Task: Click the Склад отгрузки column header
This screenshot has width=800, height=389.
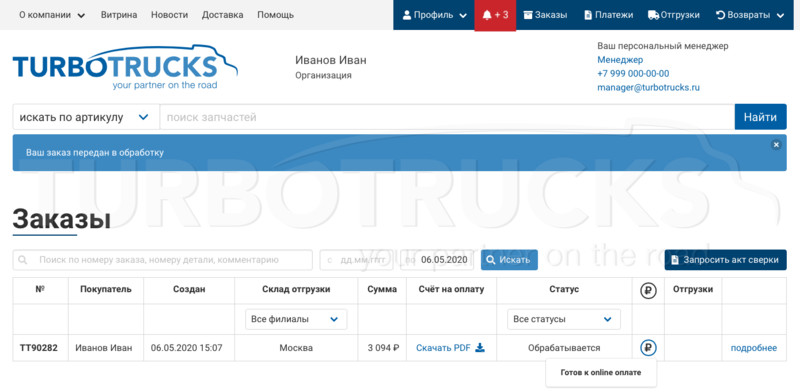Action: tap(296, 289)
